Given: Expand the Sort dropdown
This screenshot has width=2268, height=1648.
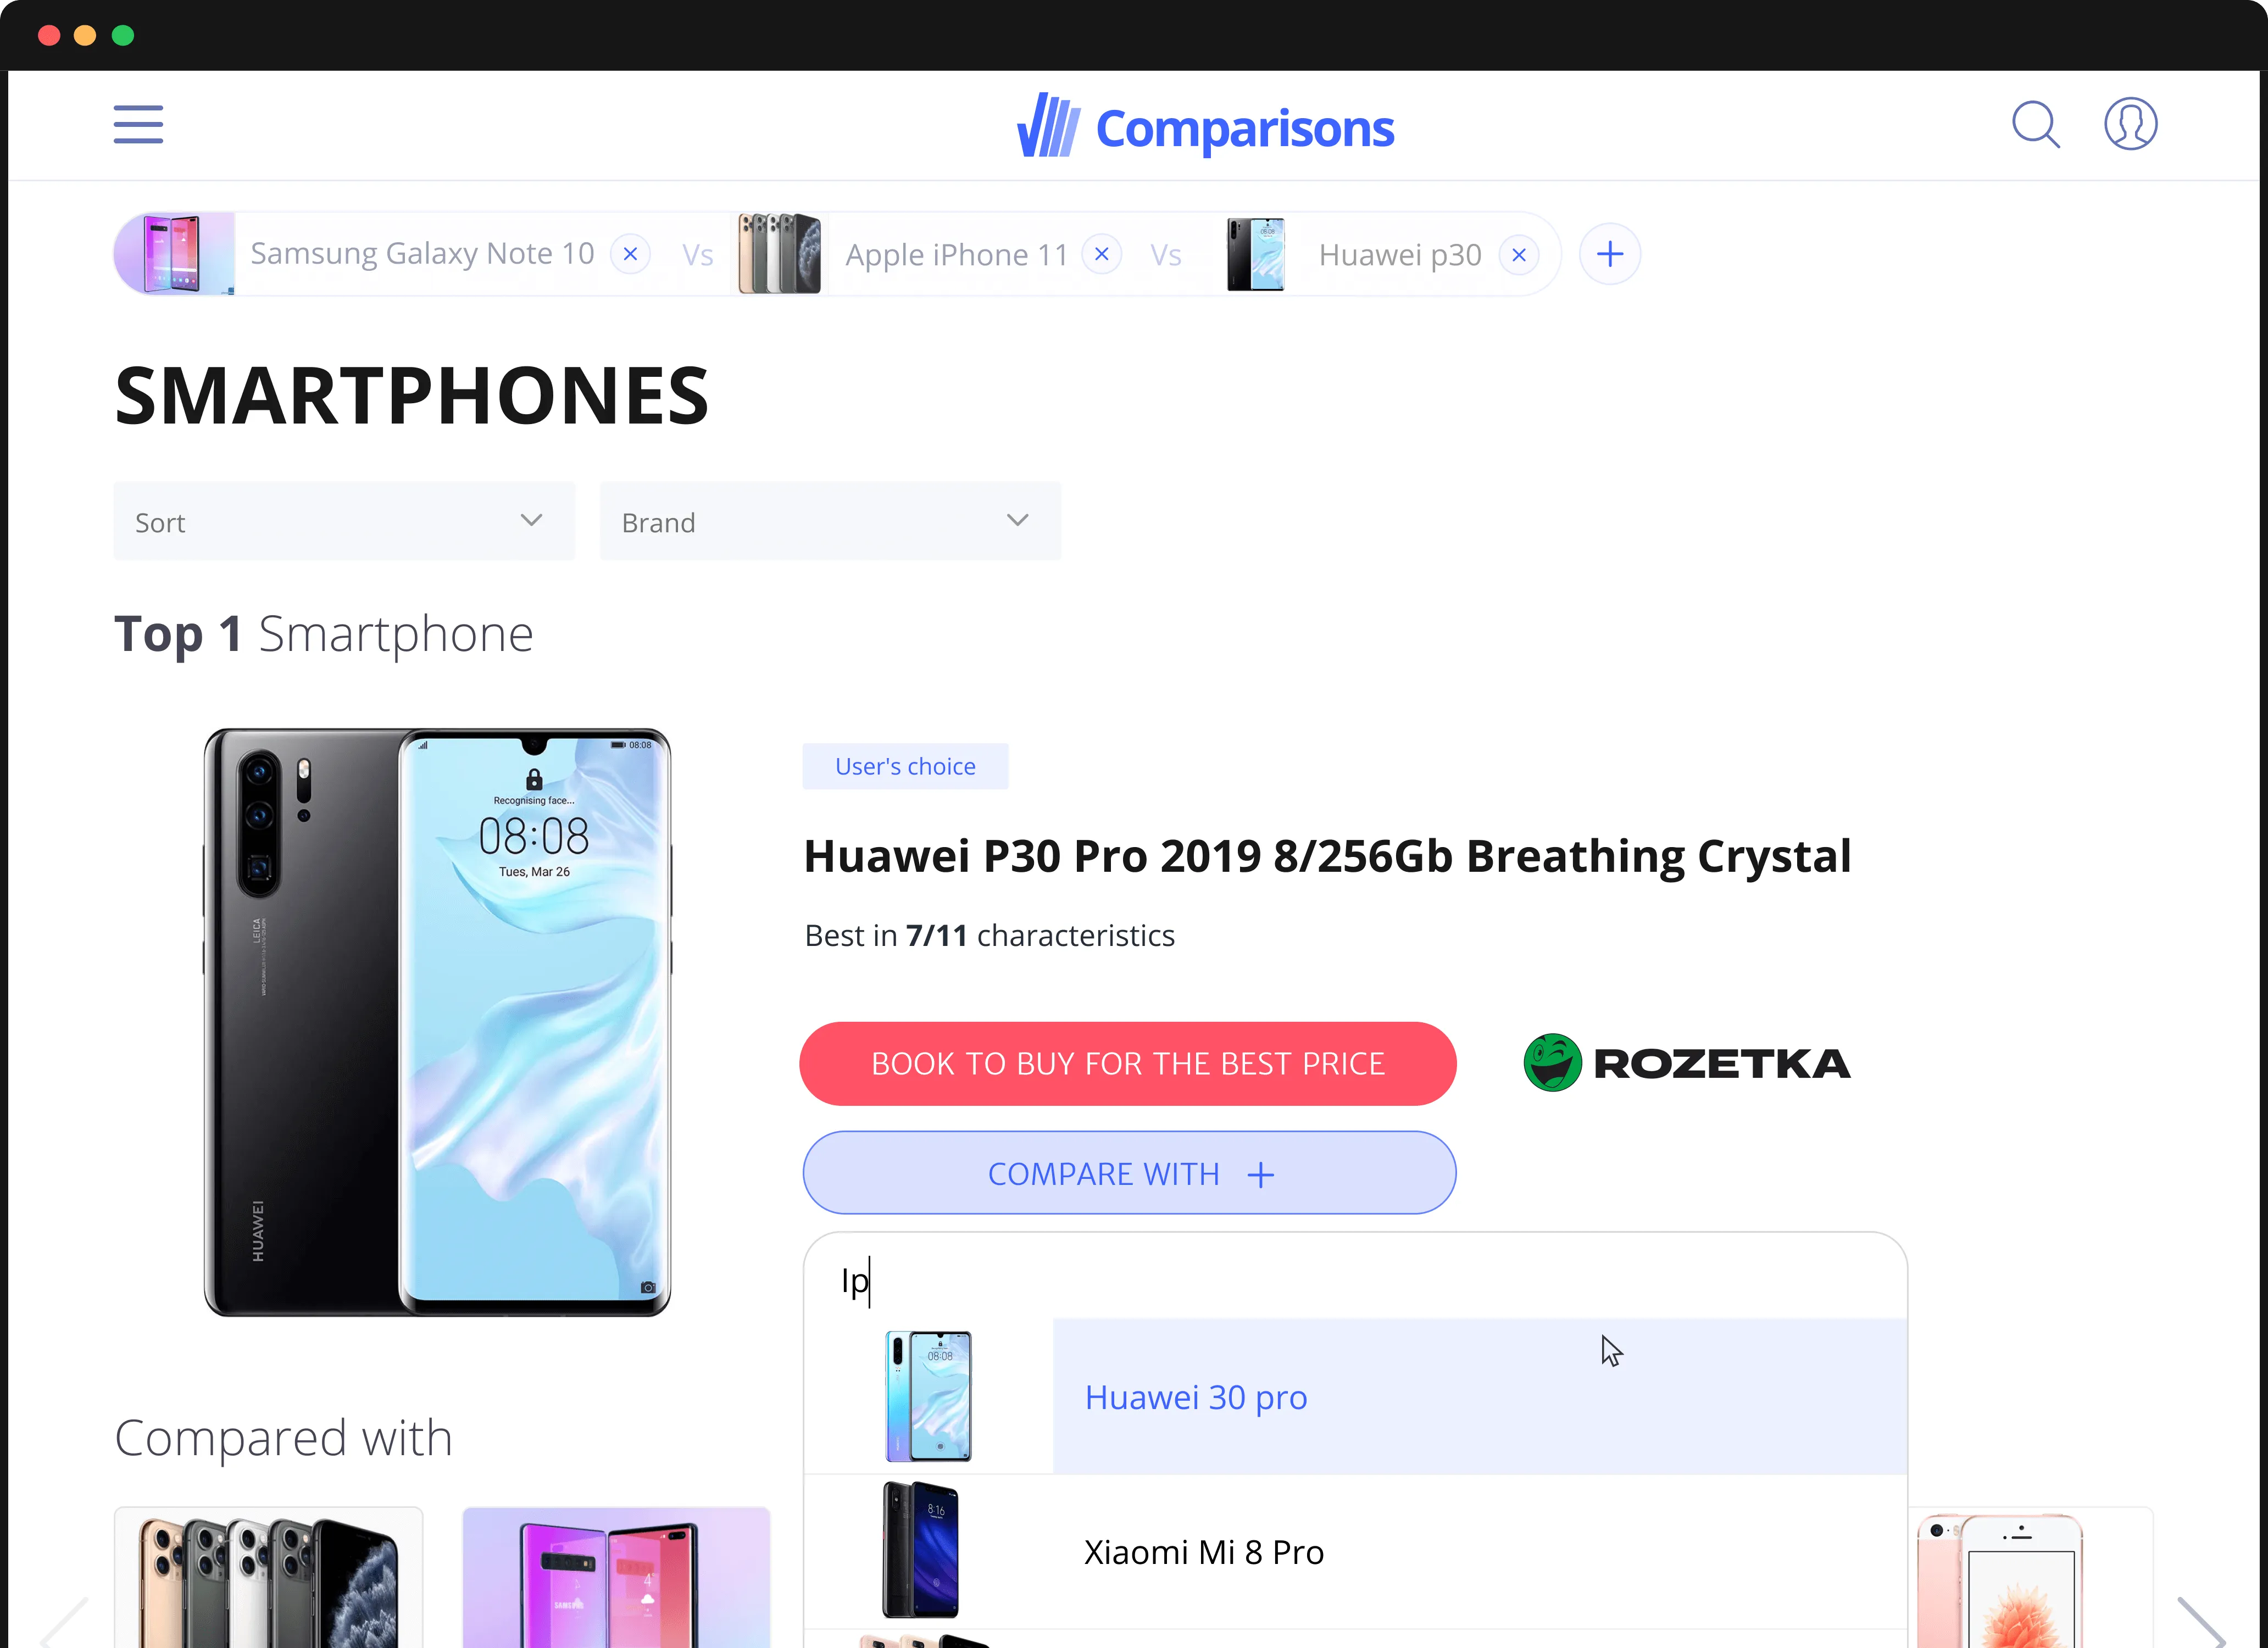Looking at the screenshot, I should point(344,521).
